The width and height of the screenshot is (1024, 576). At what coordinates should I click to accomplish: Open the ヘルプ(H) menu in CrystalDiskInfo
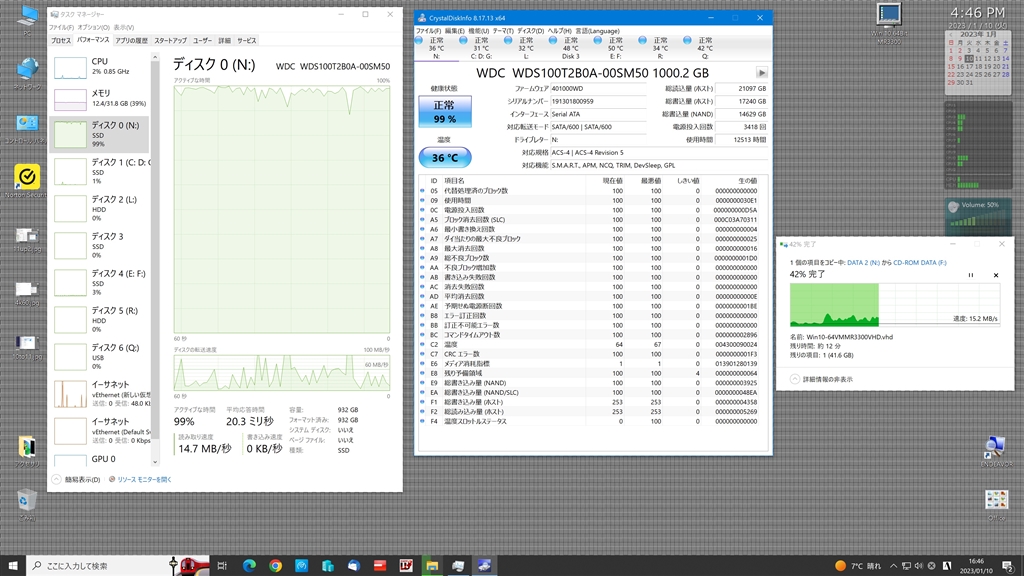coord(560,31)
